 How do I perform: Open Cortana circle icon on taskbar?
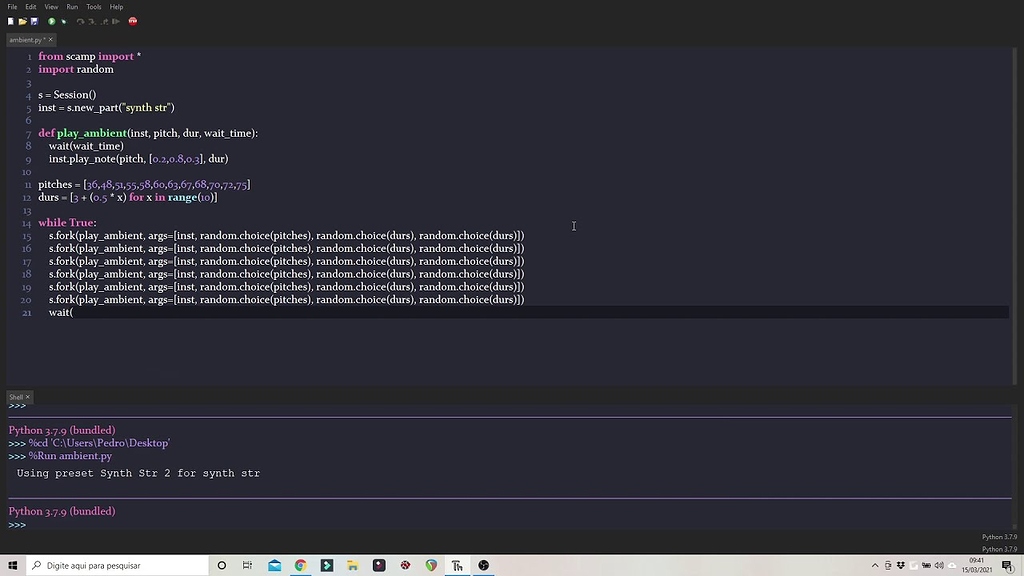(221, 566)
